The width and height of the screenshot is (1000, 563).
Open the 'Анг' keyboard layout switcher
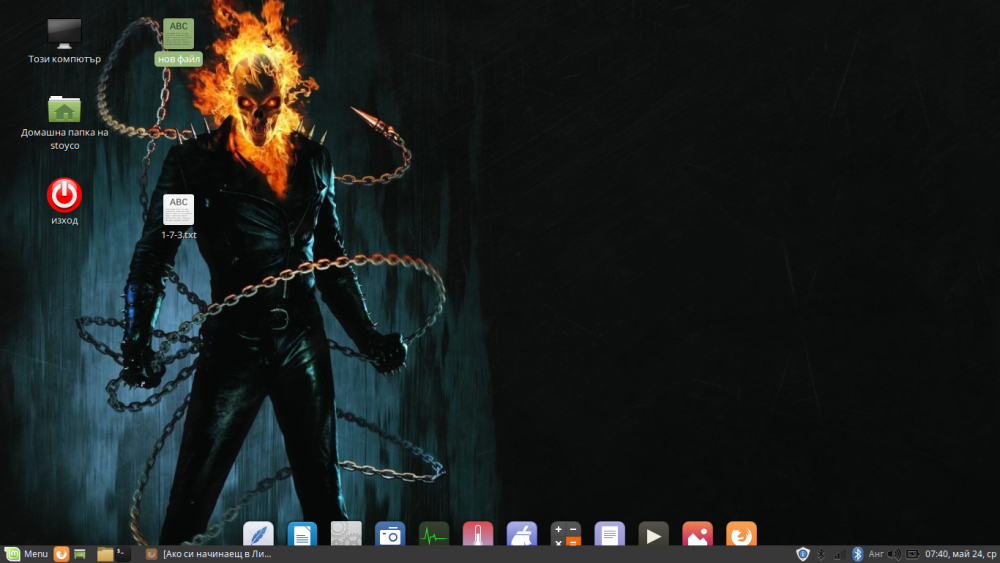pyautogui.click(x=876, y=554)
